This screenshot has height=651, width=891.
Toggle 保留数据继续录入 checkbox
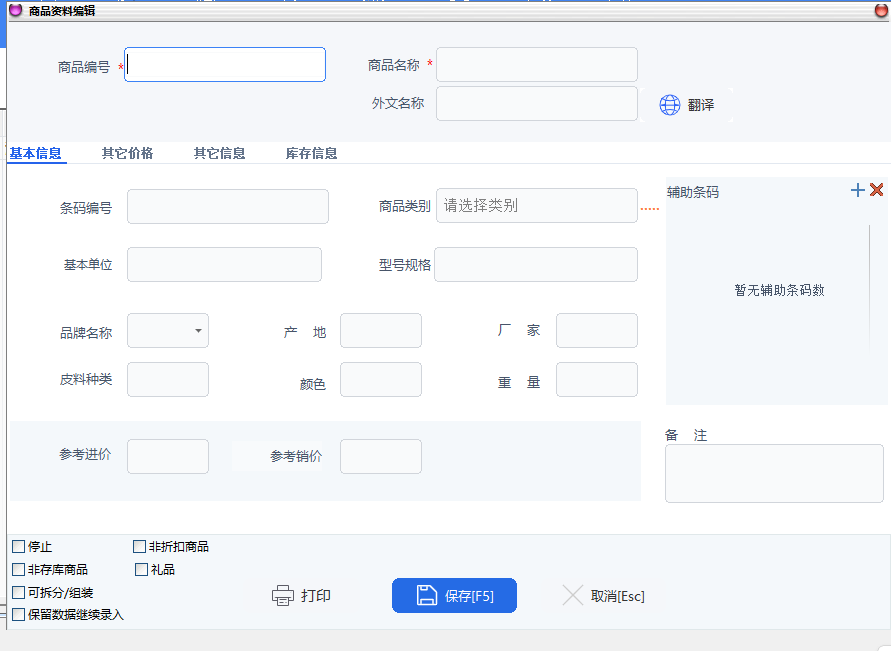point(19,615)
